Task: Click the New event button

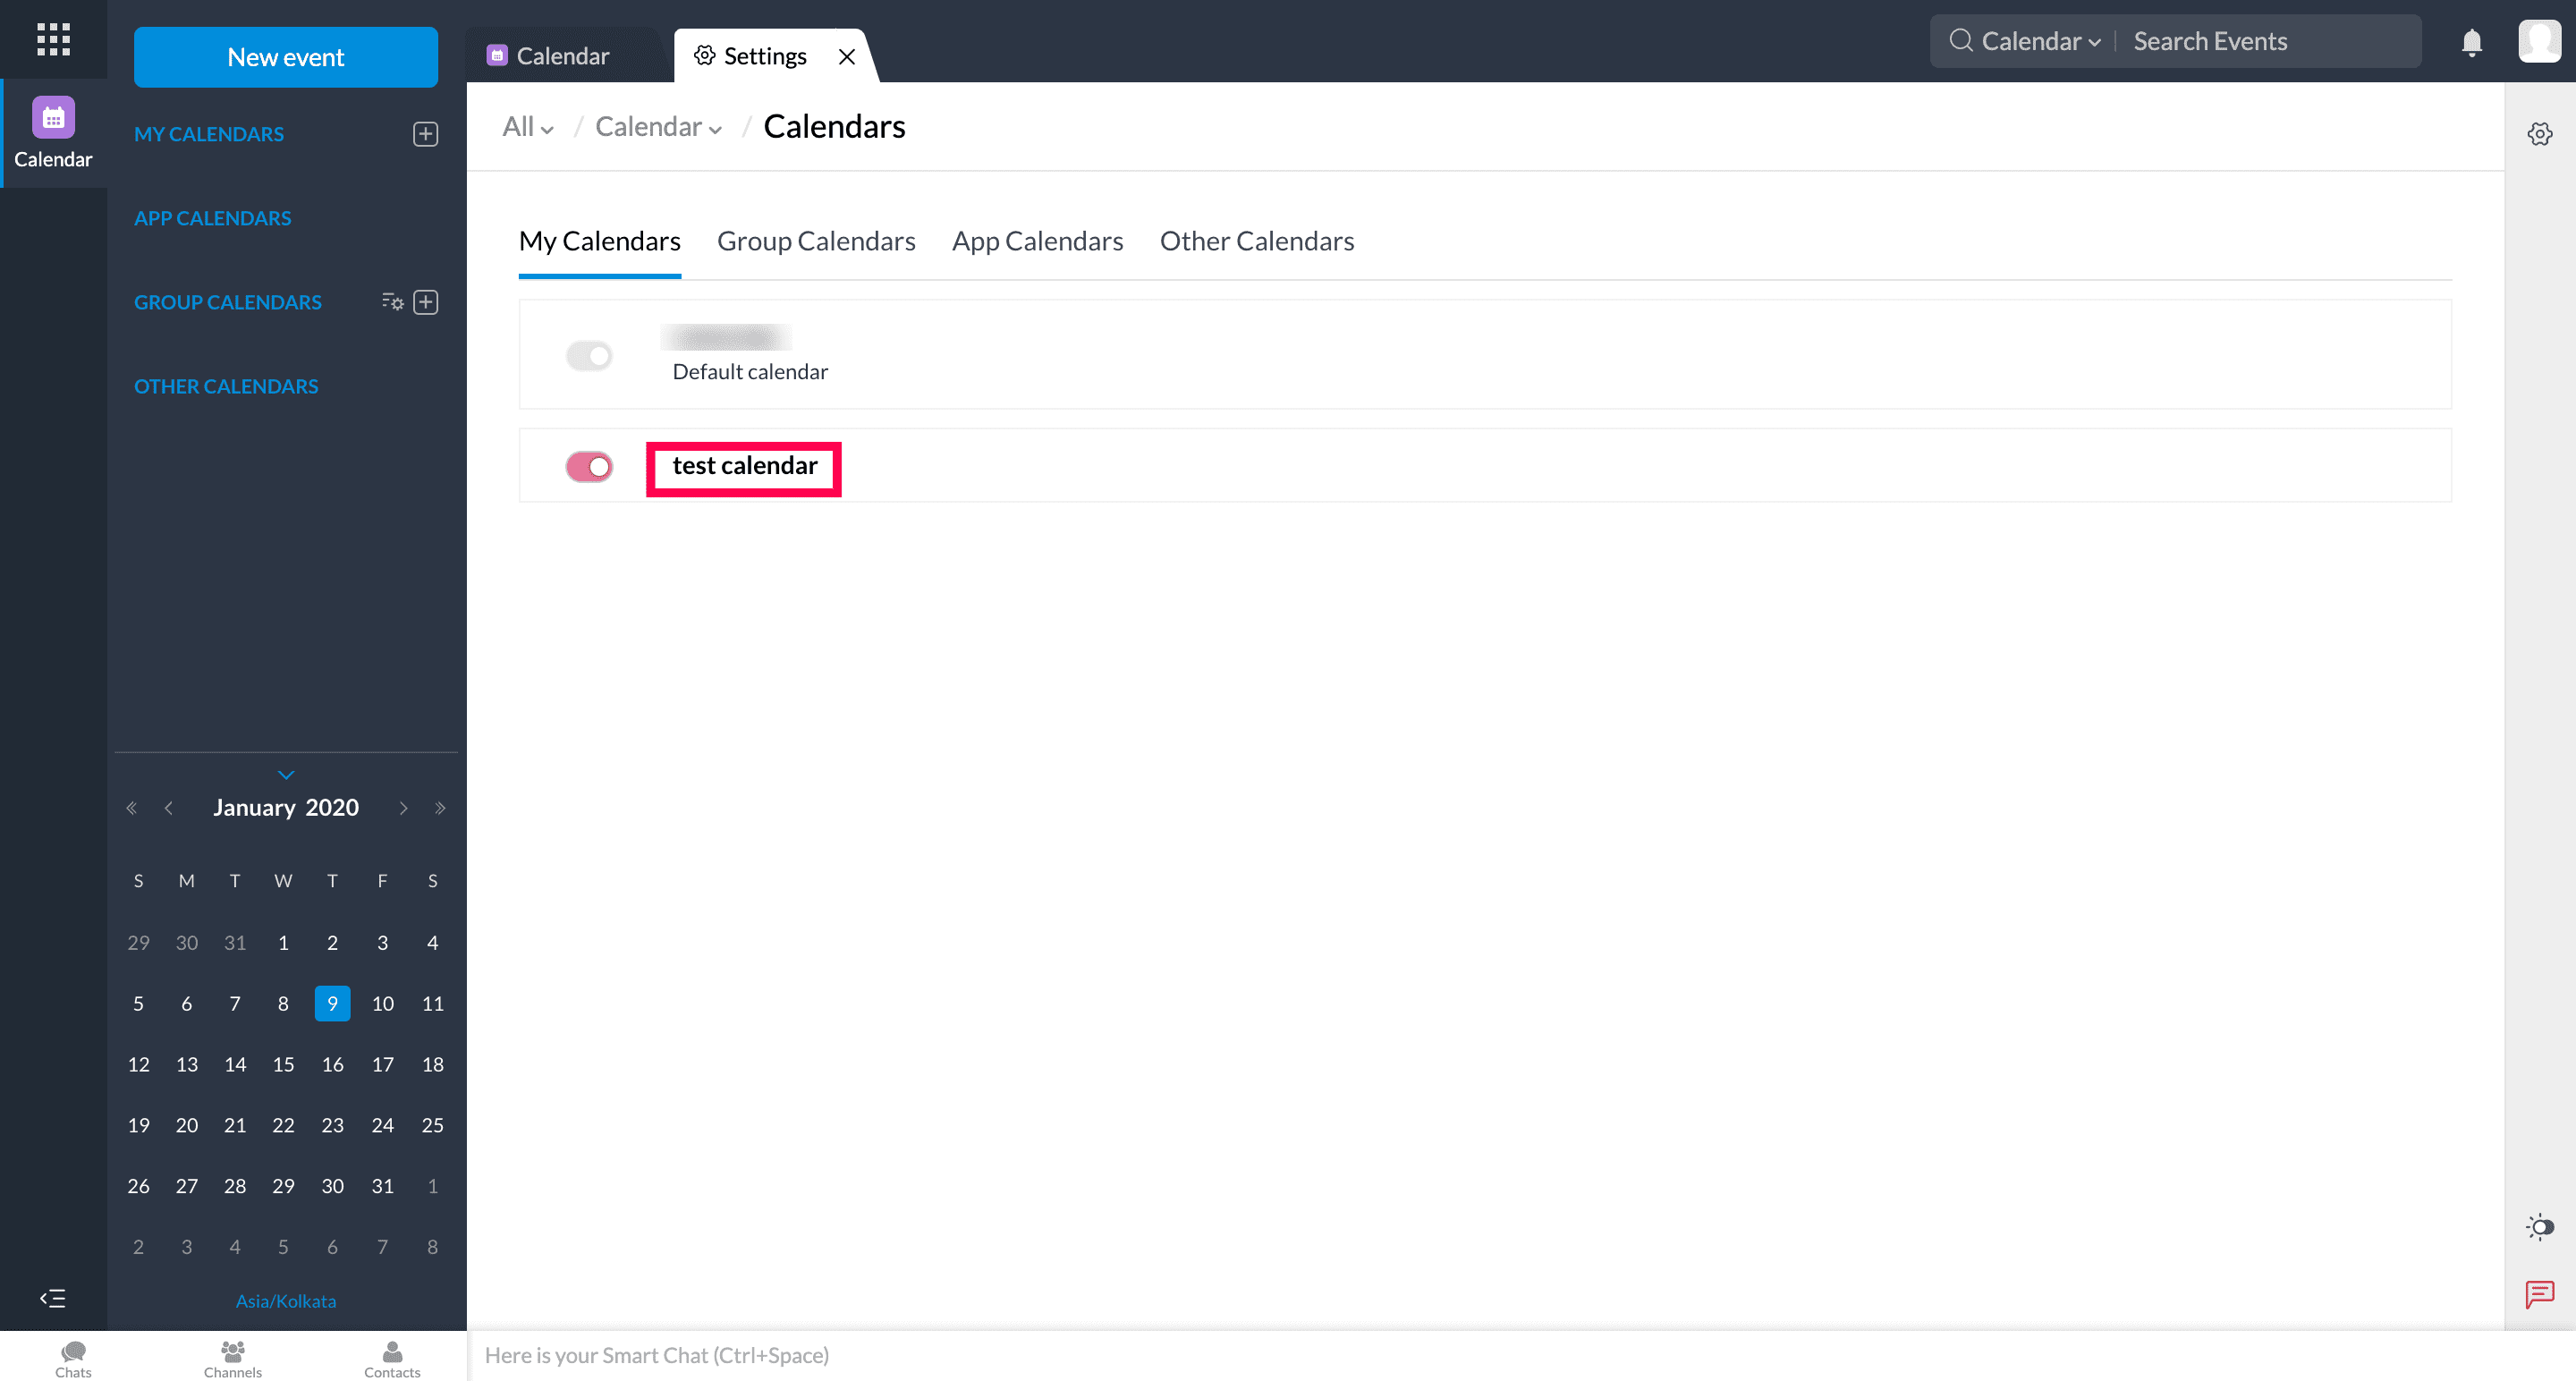Action: 286,57
